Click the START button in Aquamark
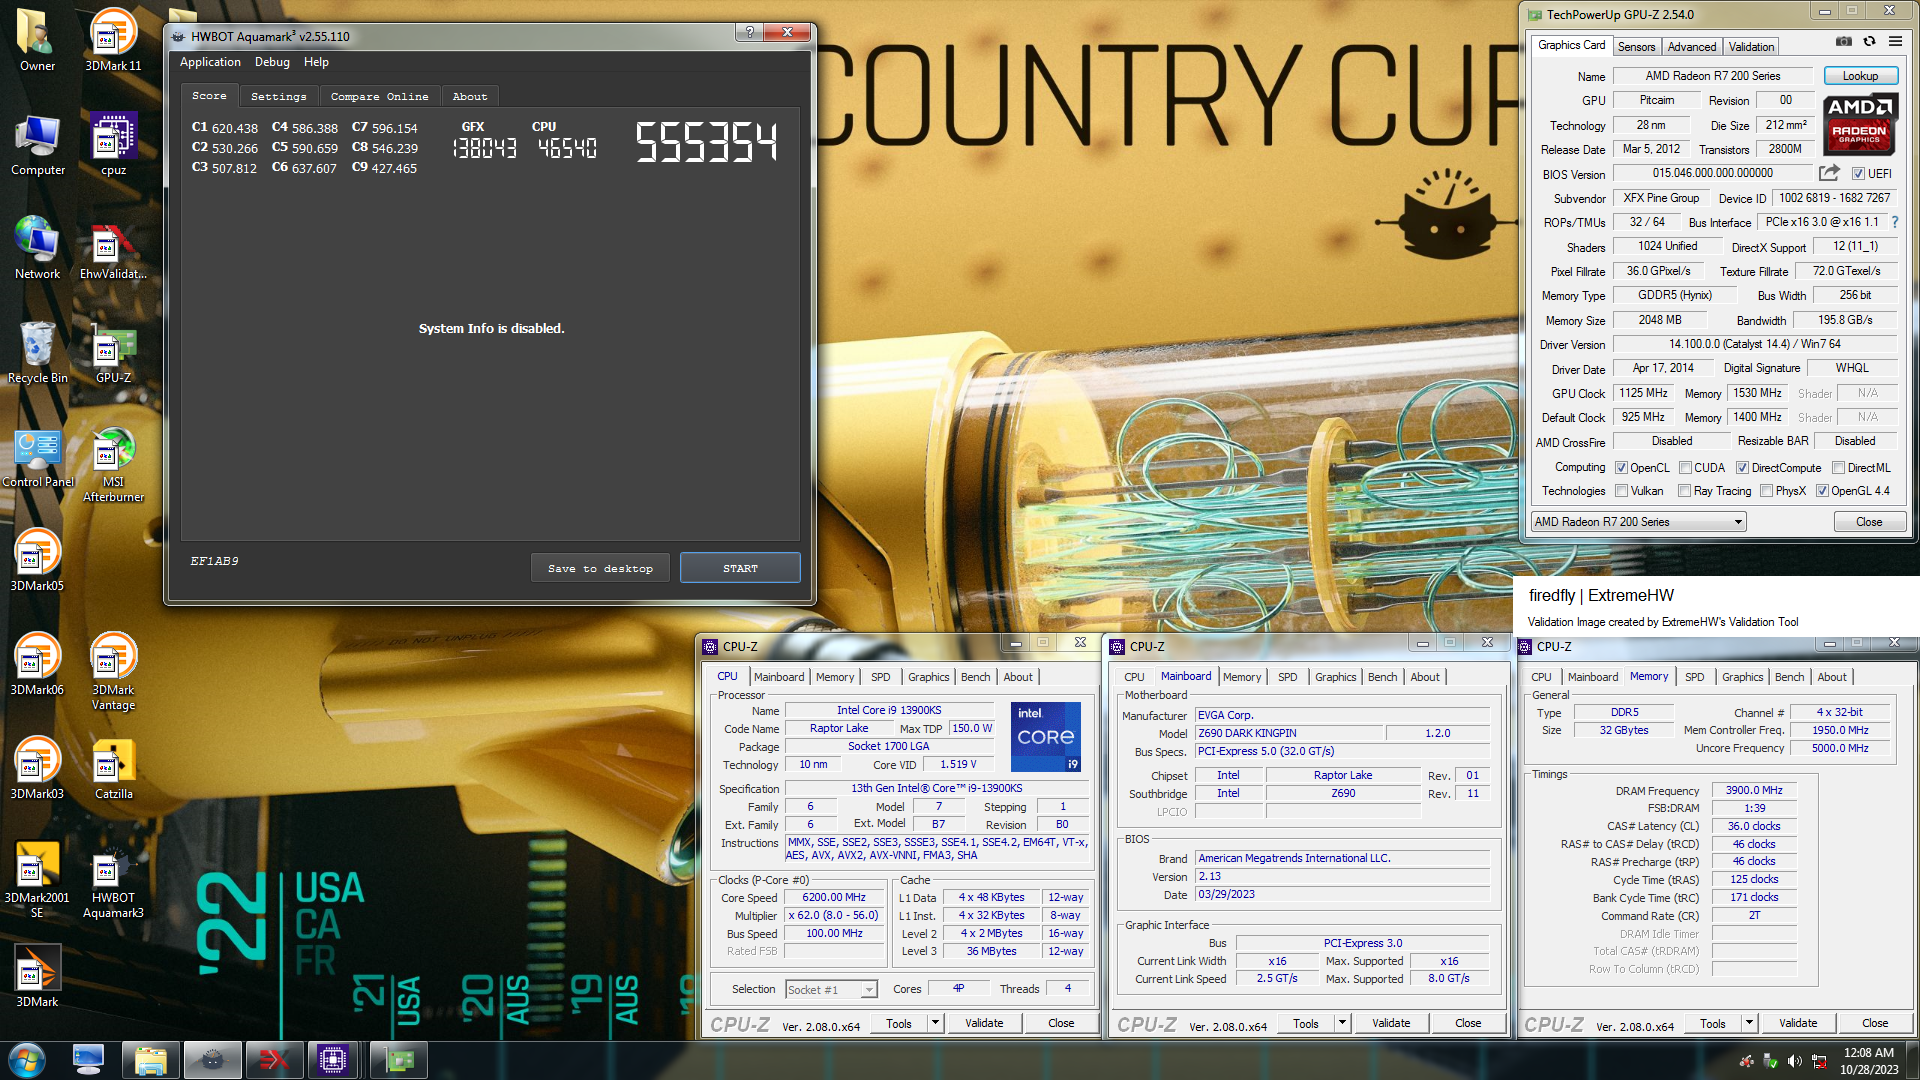1920x1080 pixels. pyautogui.click(x=740, y=568)
